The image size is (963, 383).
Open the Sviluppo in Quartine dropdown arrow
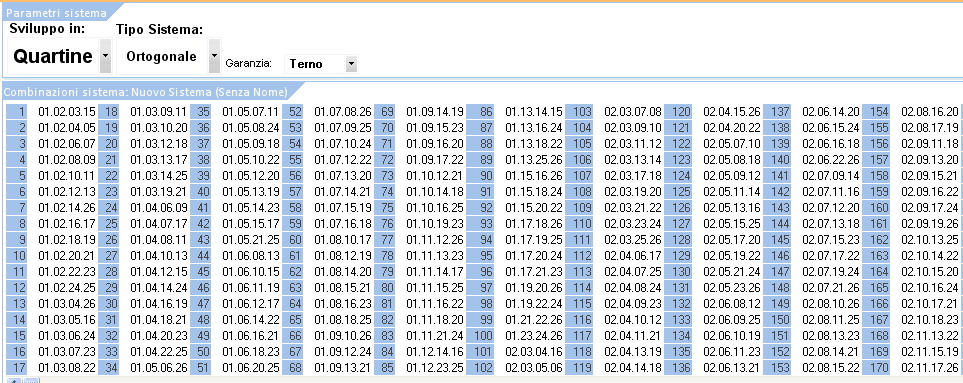pos(105,56)
